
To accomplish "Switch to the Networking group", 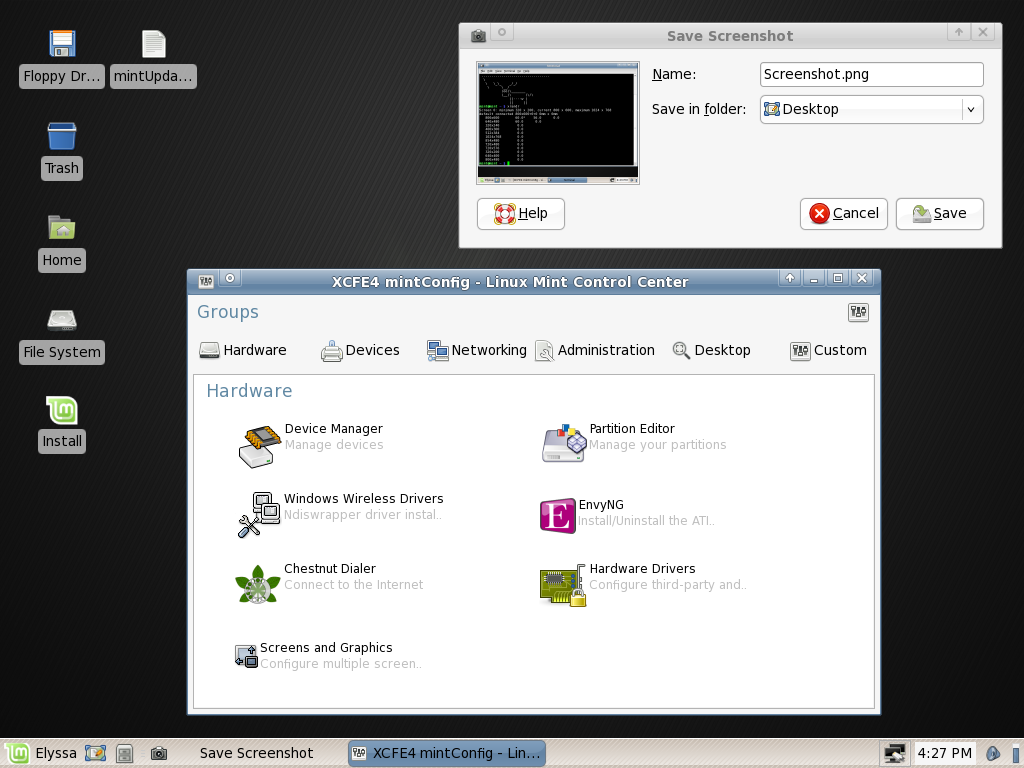I will tap(477, 350).
